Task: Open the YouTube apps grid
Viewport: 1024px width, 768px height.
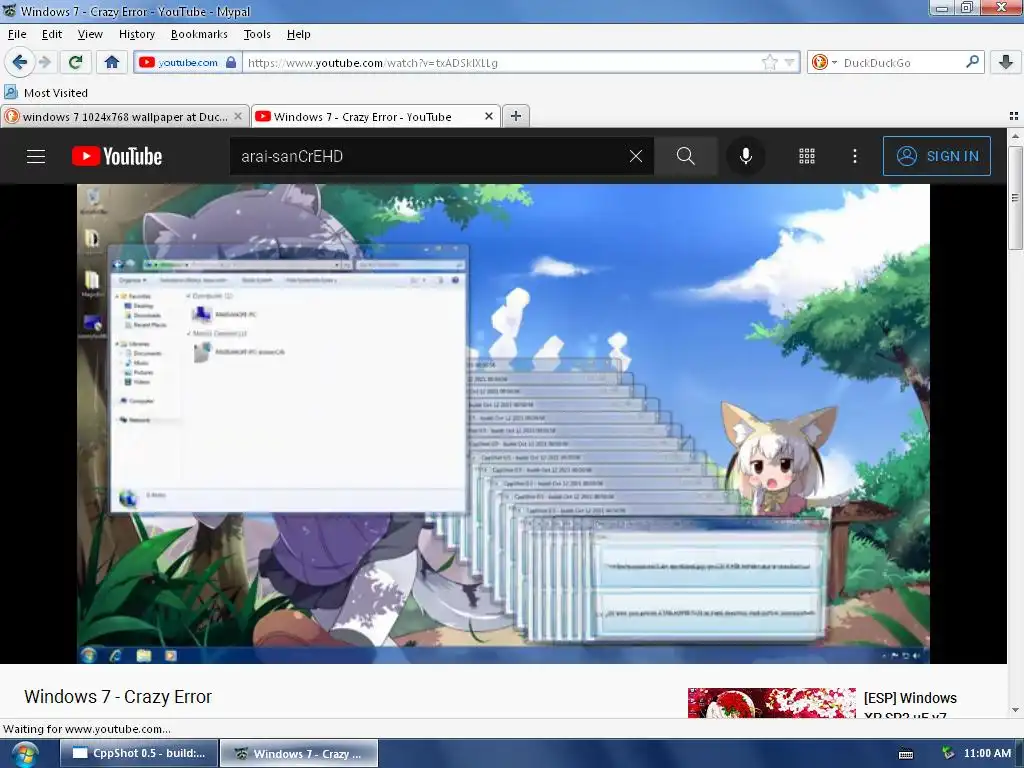Action: point(807,156)
